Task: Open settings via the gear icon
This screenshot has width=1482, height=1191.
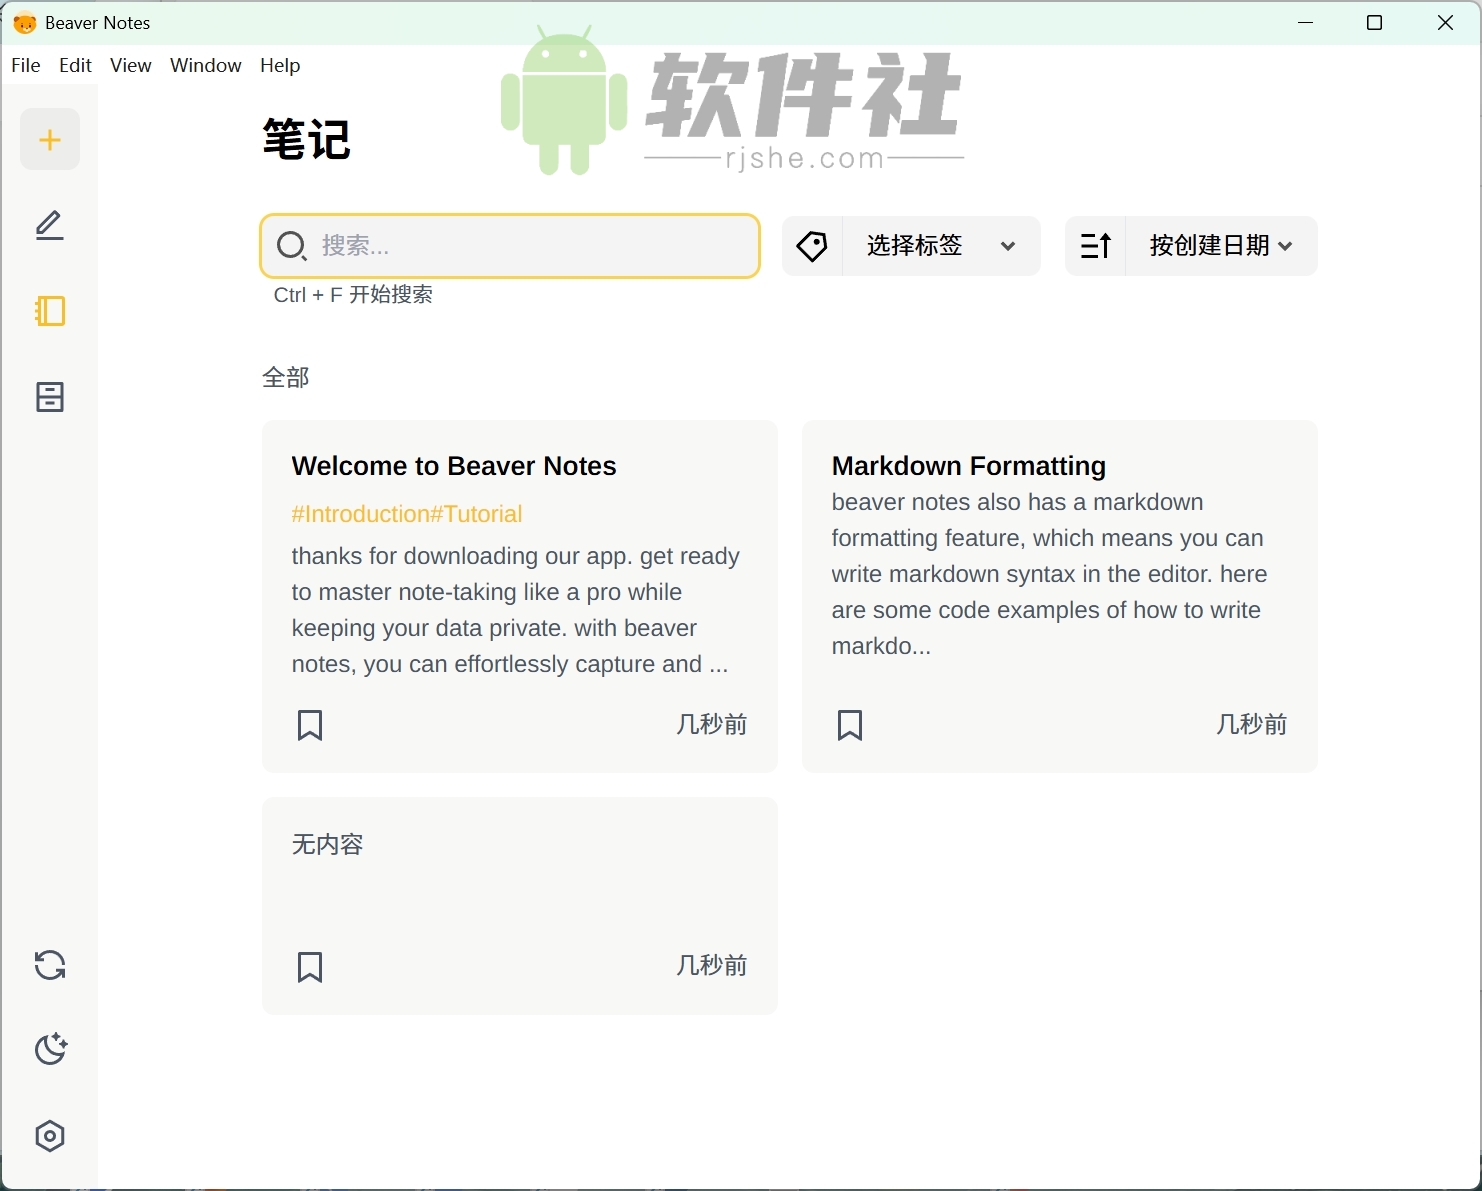Action: (49, 1135)
